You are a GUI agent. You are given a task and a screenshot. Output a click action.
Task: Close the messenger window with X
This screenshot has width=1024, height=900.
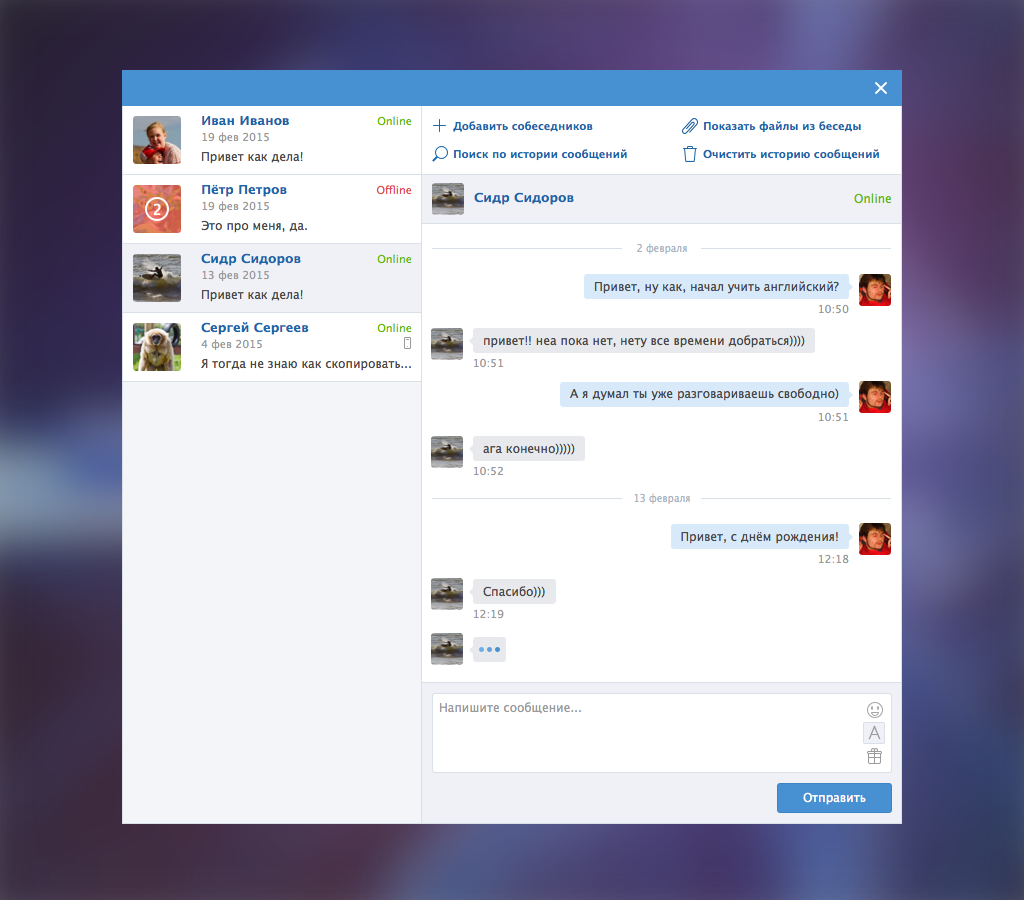881,88
